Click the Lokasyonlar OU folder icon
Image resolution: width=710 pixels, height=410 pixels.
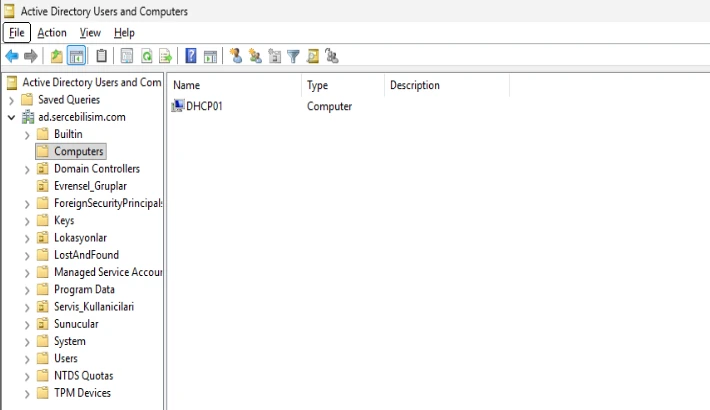click(x=43, y=237)
